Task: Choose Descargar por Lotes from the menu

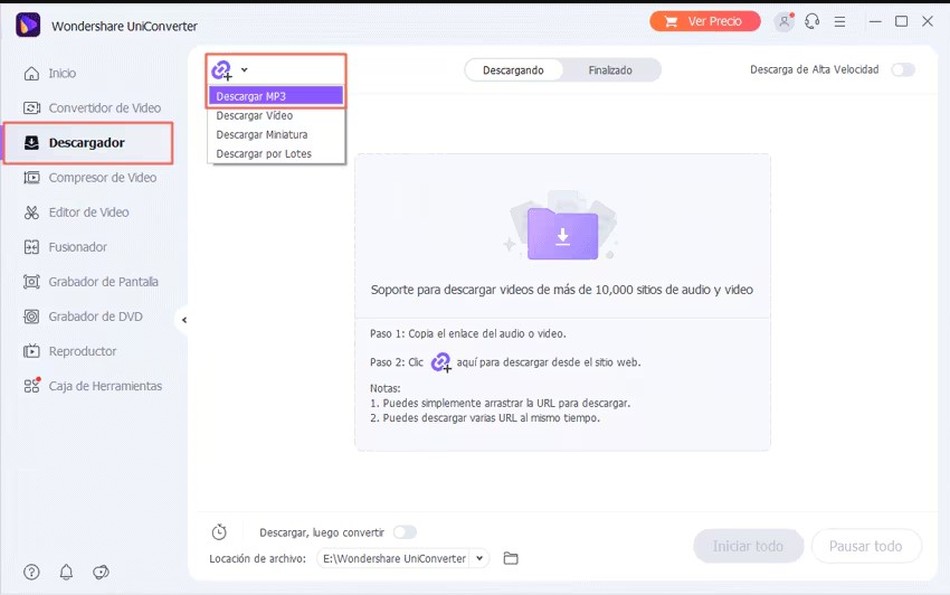Action: (276, 154)
